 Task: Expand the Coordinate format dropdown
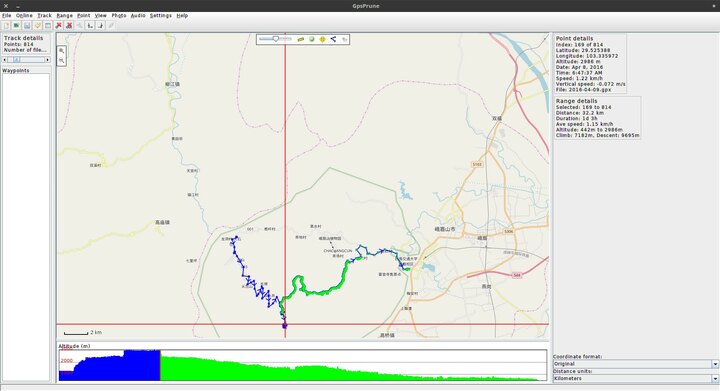click(715, 364)
